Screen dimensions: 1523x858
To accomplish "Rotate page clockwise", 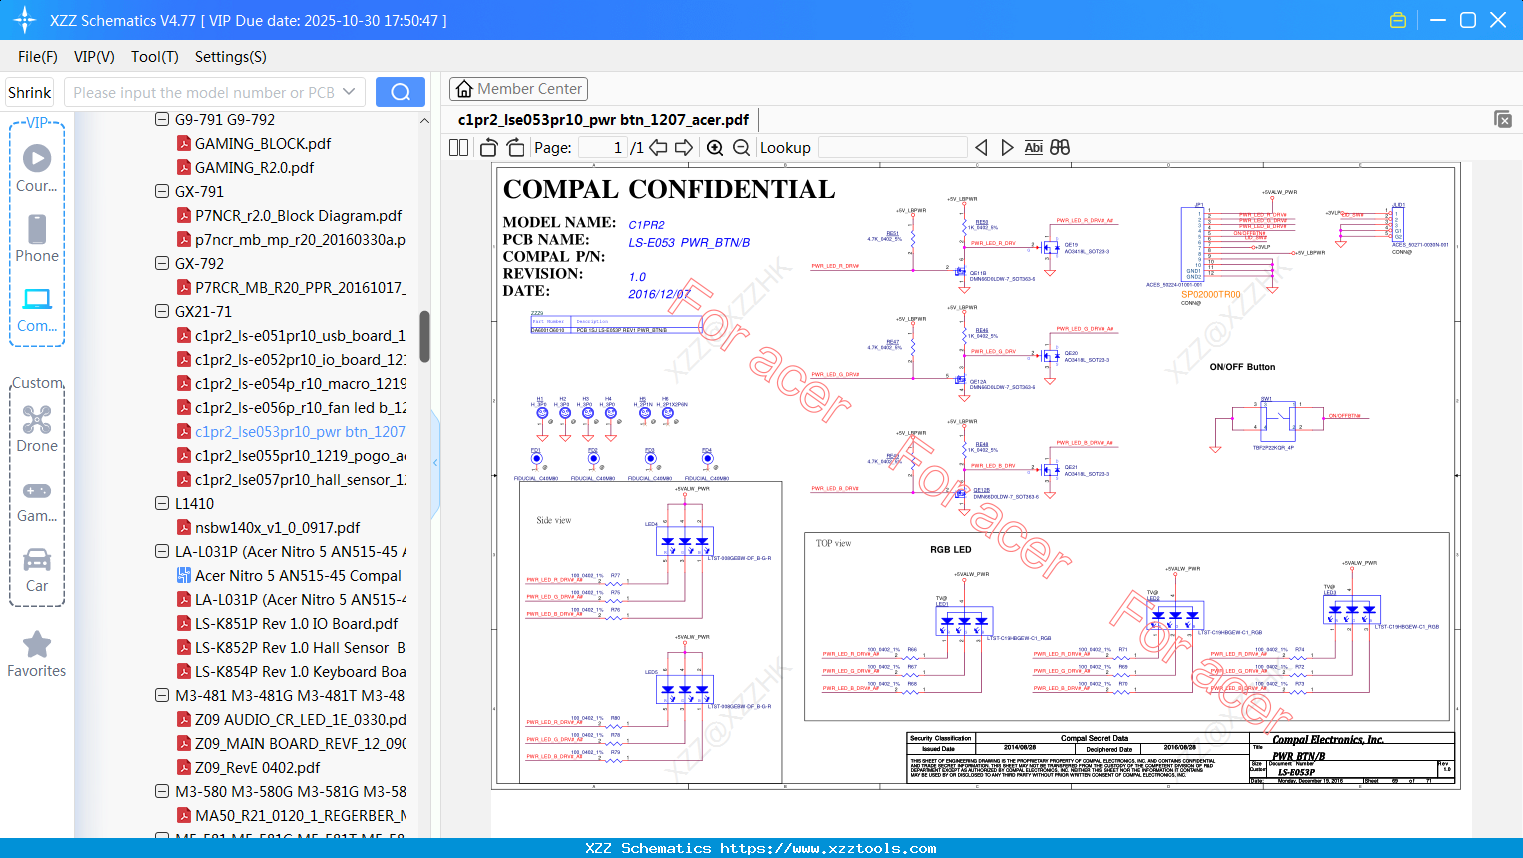I will click(x=515, y=147).
